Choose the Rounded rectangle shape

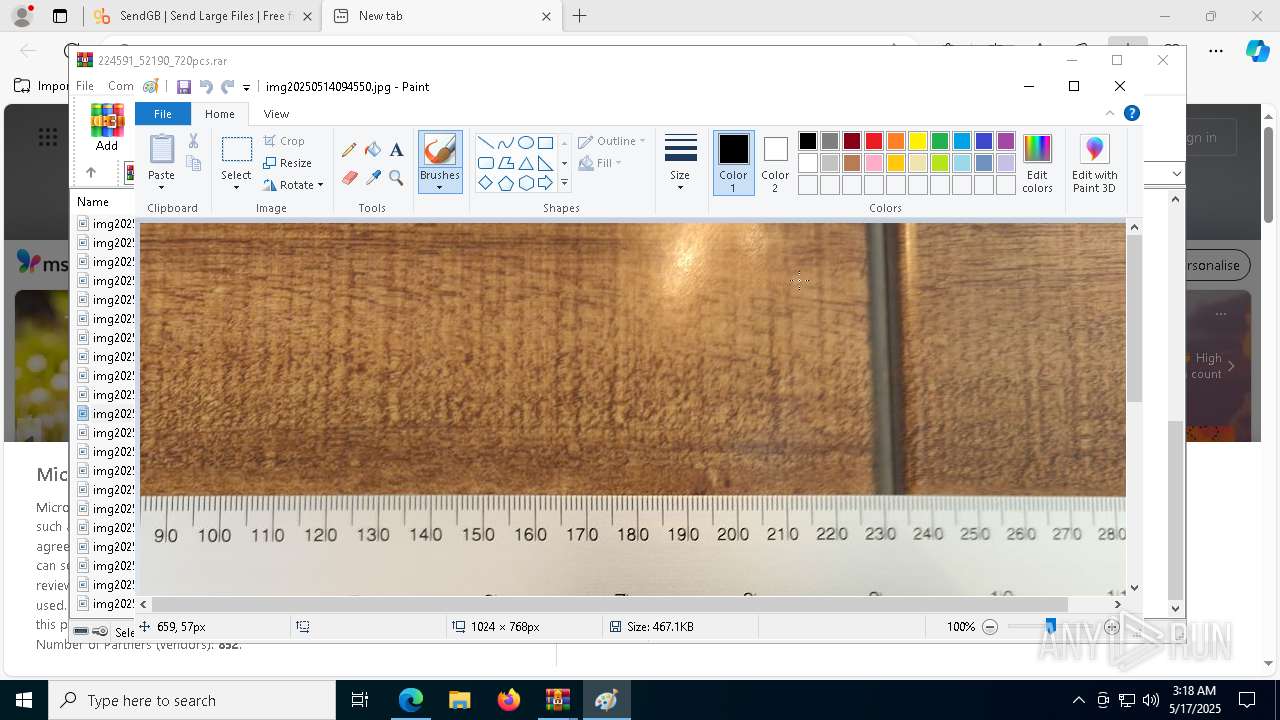coord(485,163)
